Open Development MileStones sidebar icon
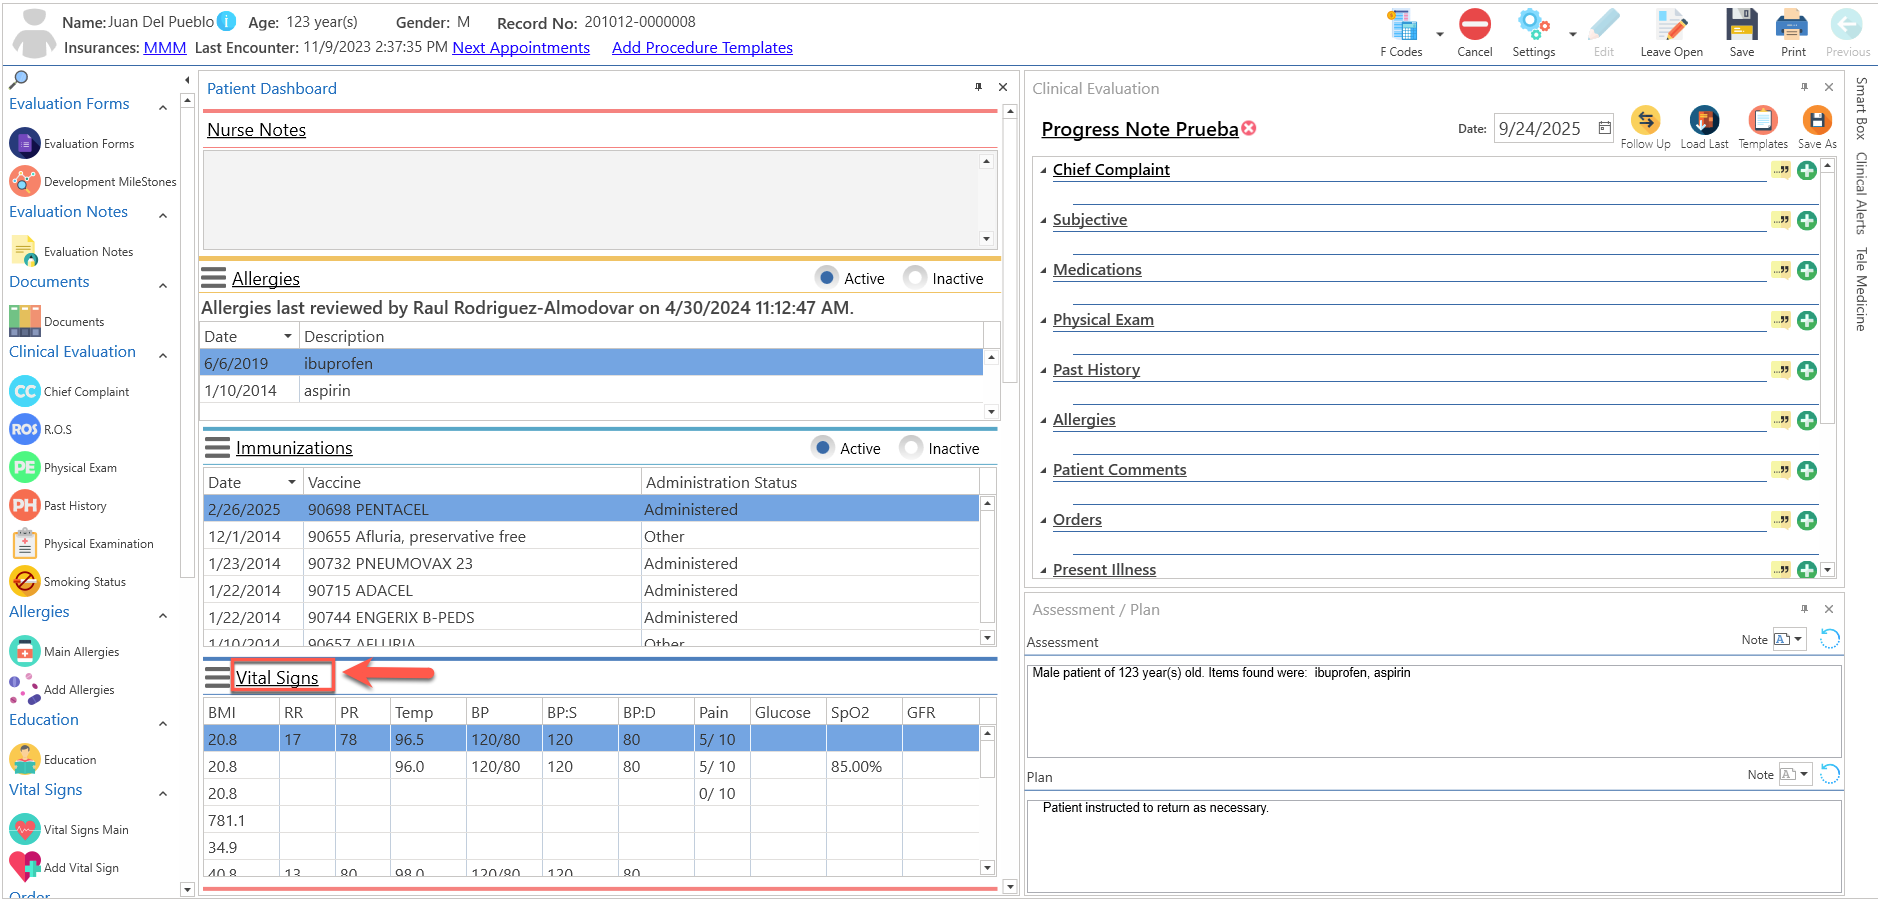Image resolution: width=1878 pixels, height=905 pixels. pos(25,181)
